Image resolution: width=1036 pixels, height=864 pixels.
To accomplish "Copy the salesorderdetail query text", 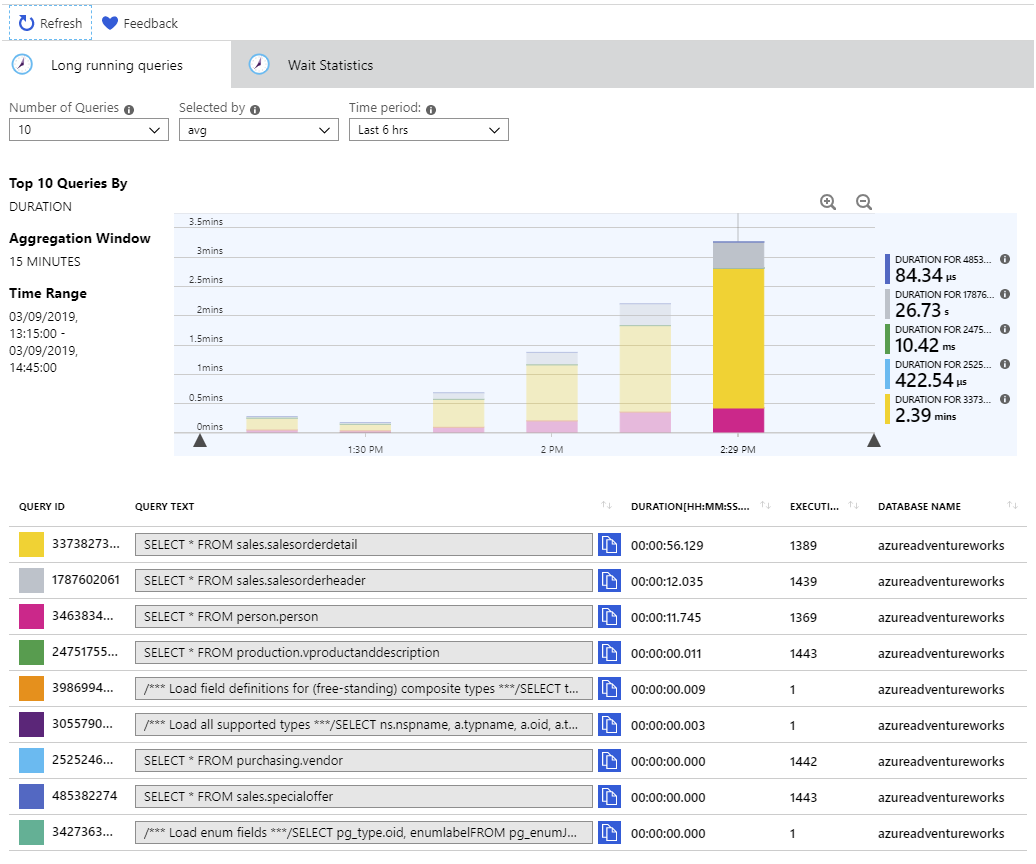I will [x=609, y=545].
